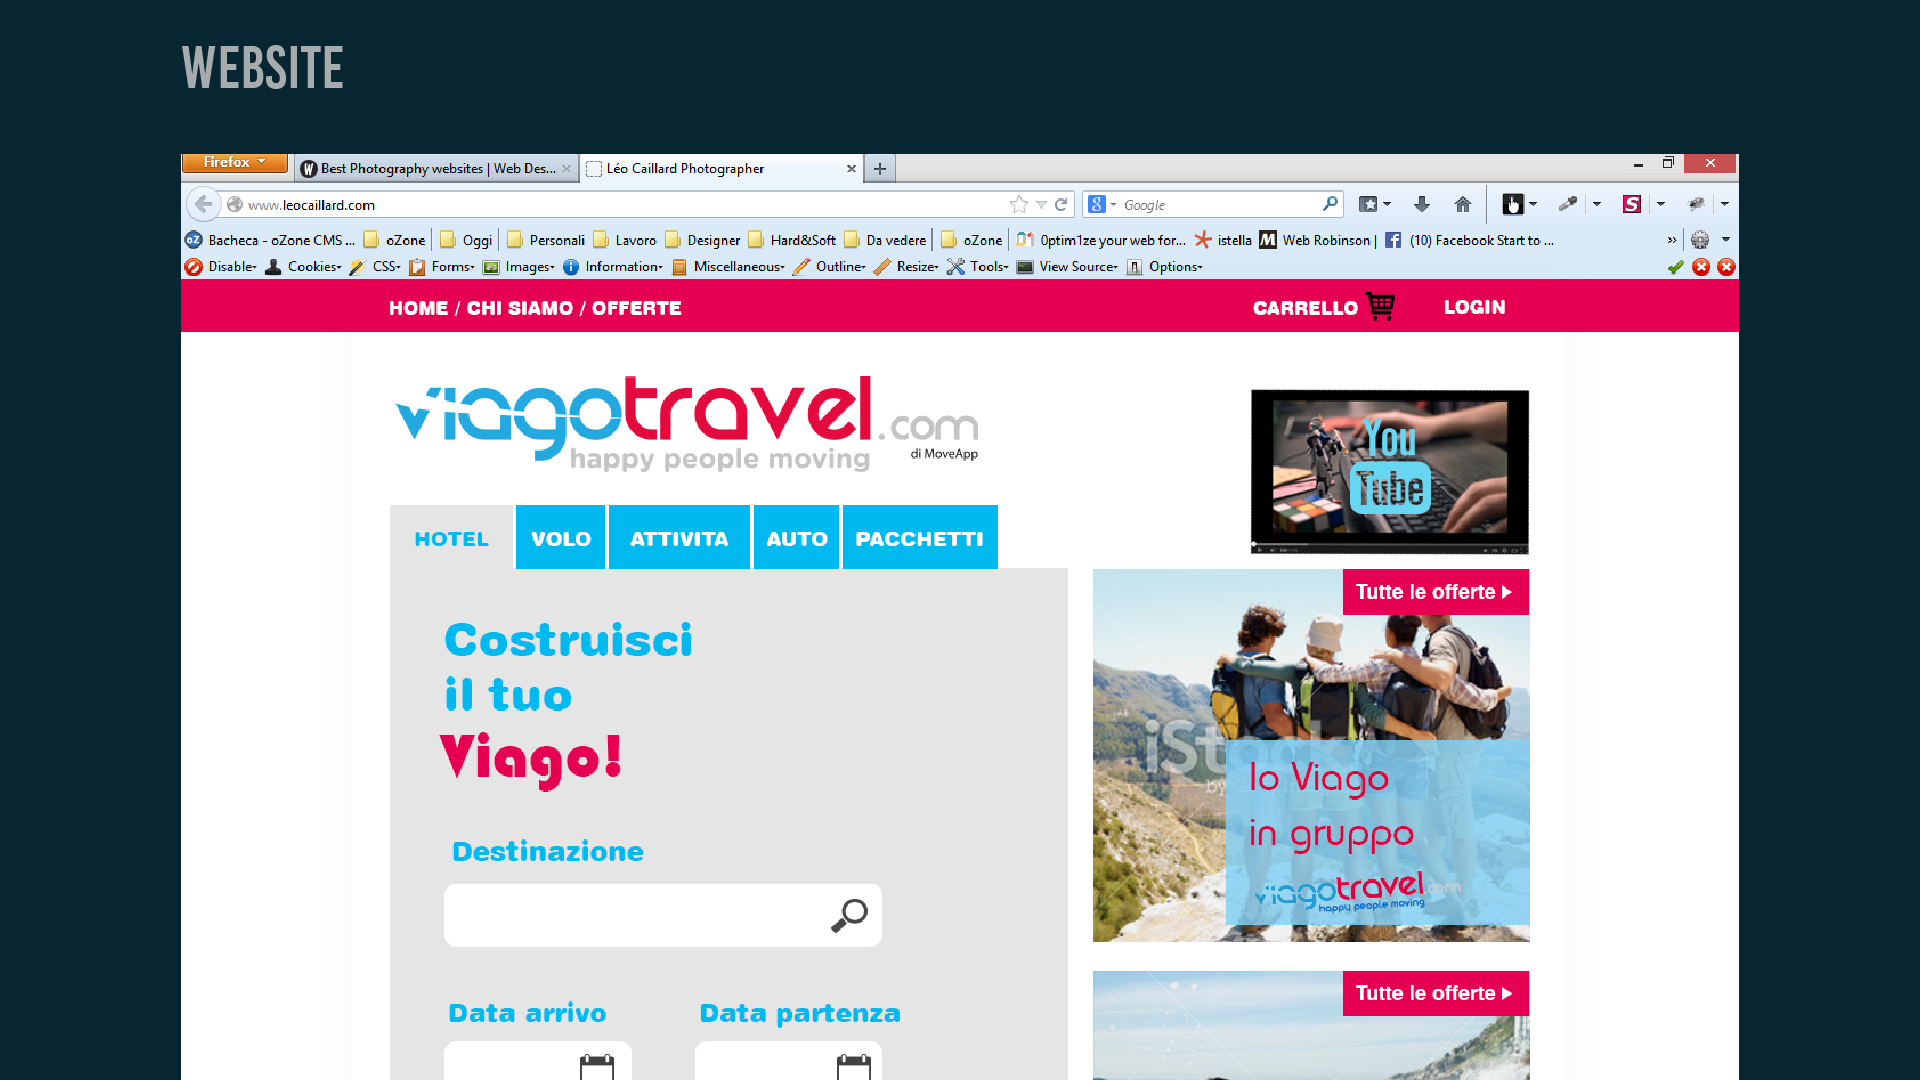The height and width of the screenshot is (1080, 1920).
Task: Open downloads with the down arrow icon
Action: click(1421, 204)
